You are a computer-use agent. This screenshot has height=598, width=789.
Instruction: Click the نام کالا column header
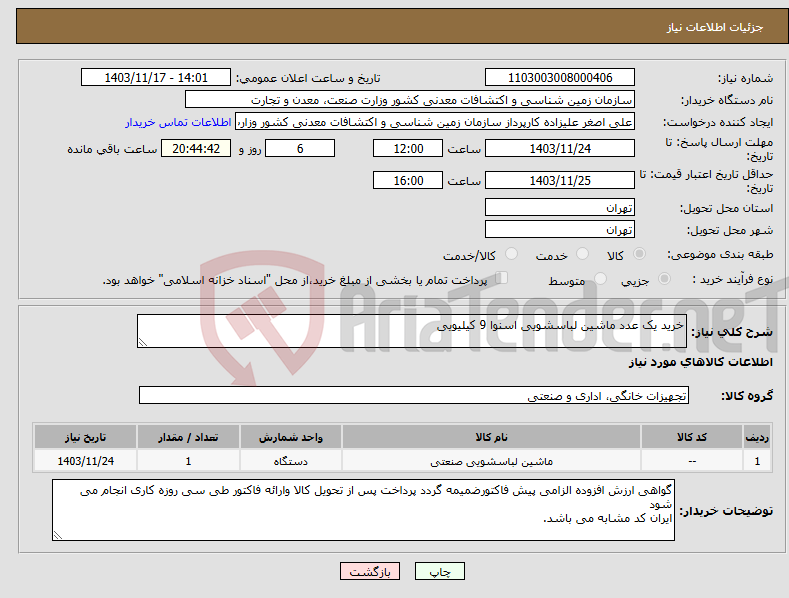(492, 437)
